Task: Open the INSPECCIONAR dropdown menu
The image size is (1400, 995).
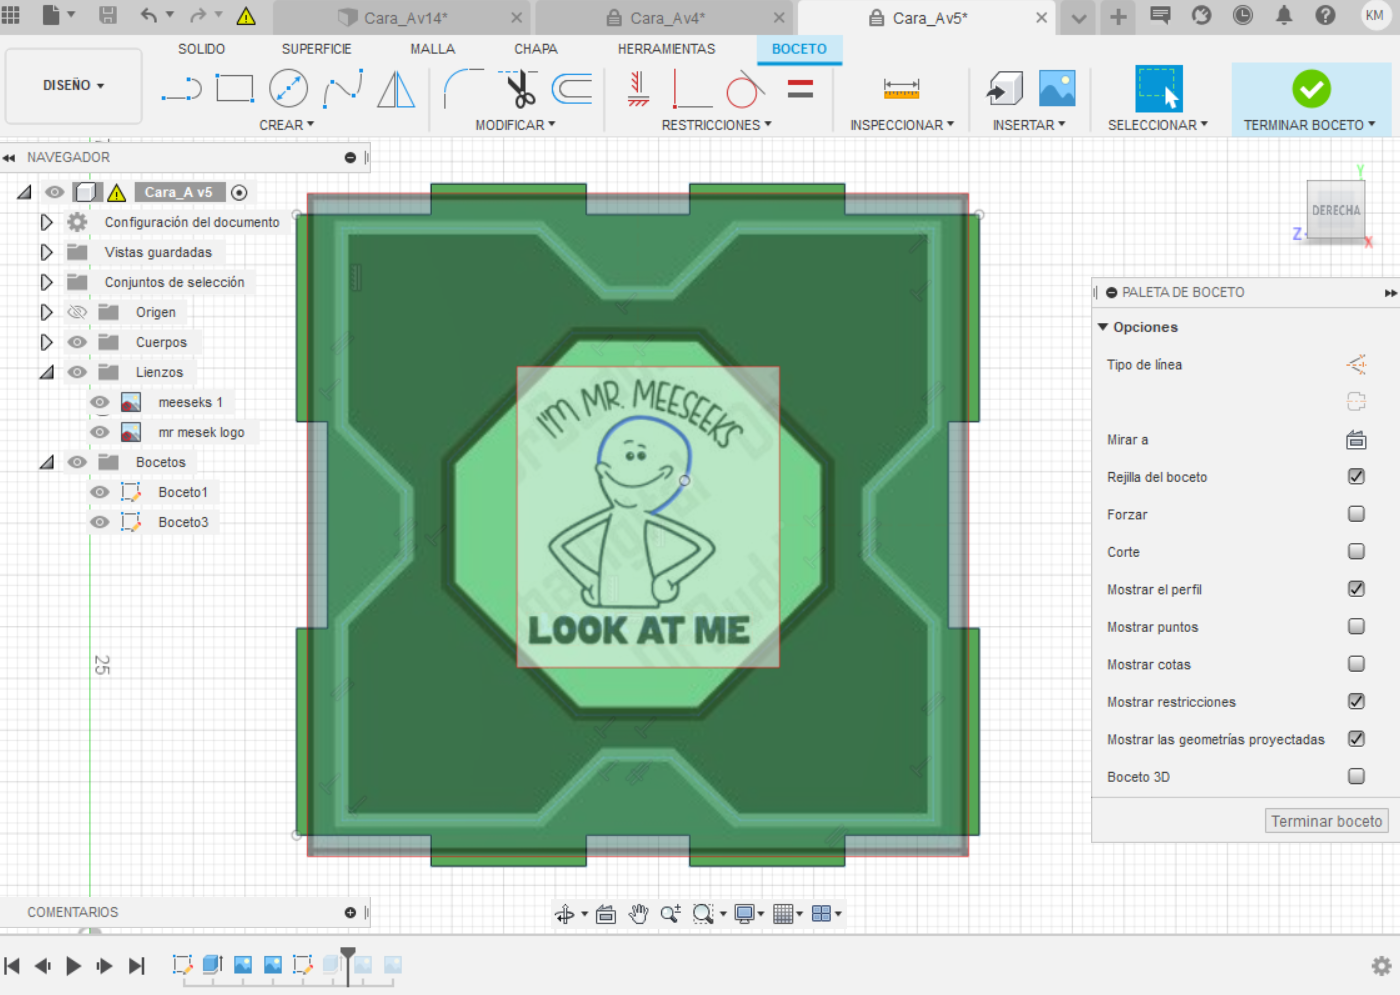Action: click(x=902, y=125)
